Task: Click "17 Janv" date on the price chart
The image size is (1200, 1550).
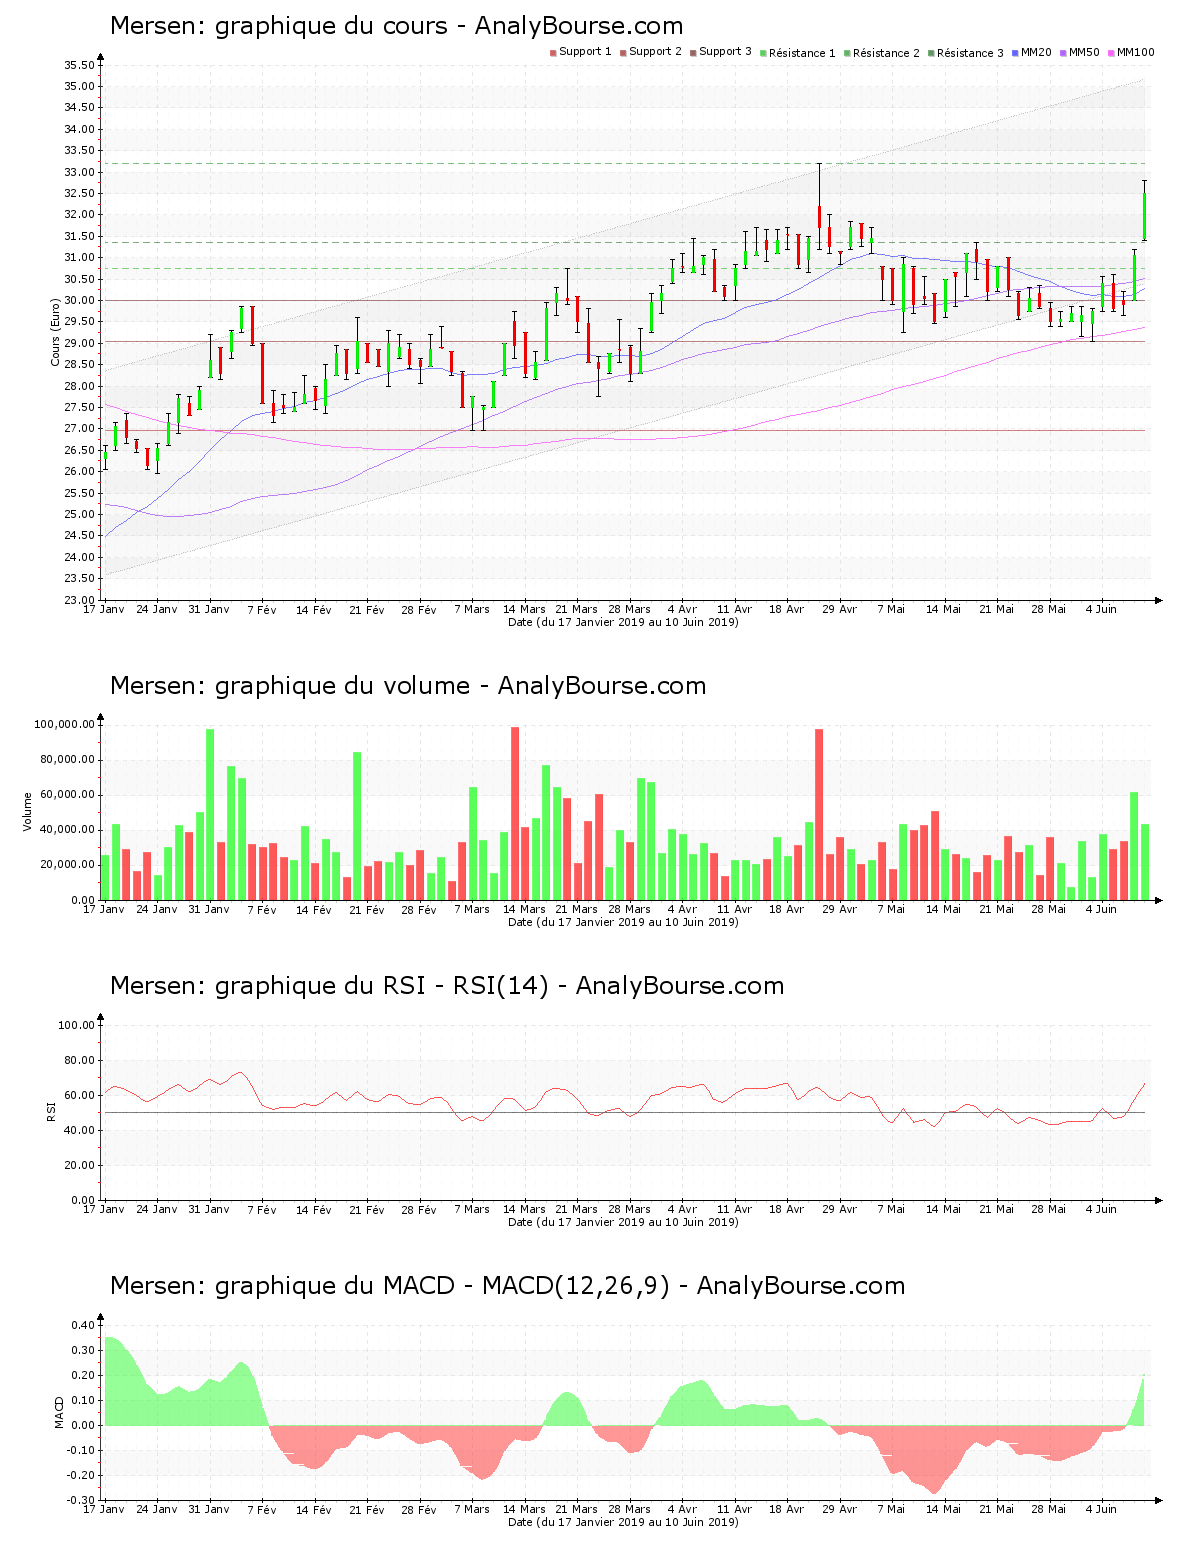Action: pyautogui.click(x=104, y=609)
